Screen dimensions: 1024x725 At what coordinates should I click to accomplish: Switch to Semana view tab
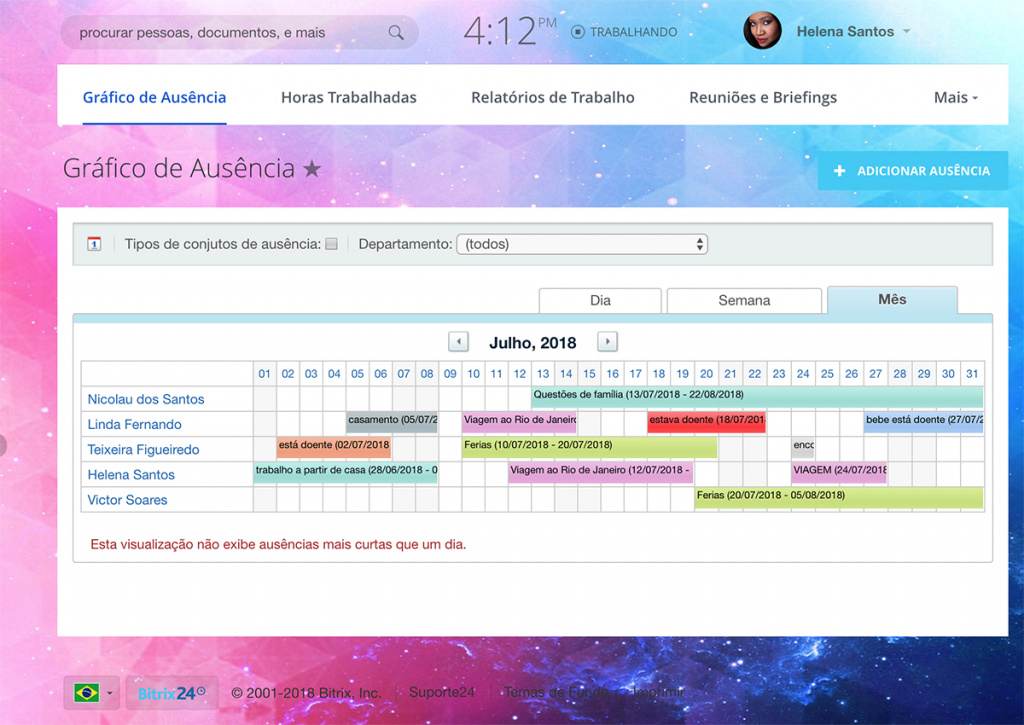tap(744, 300)
